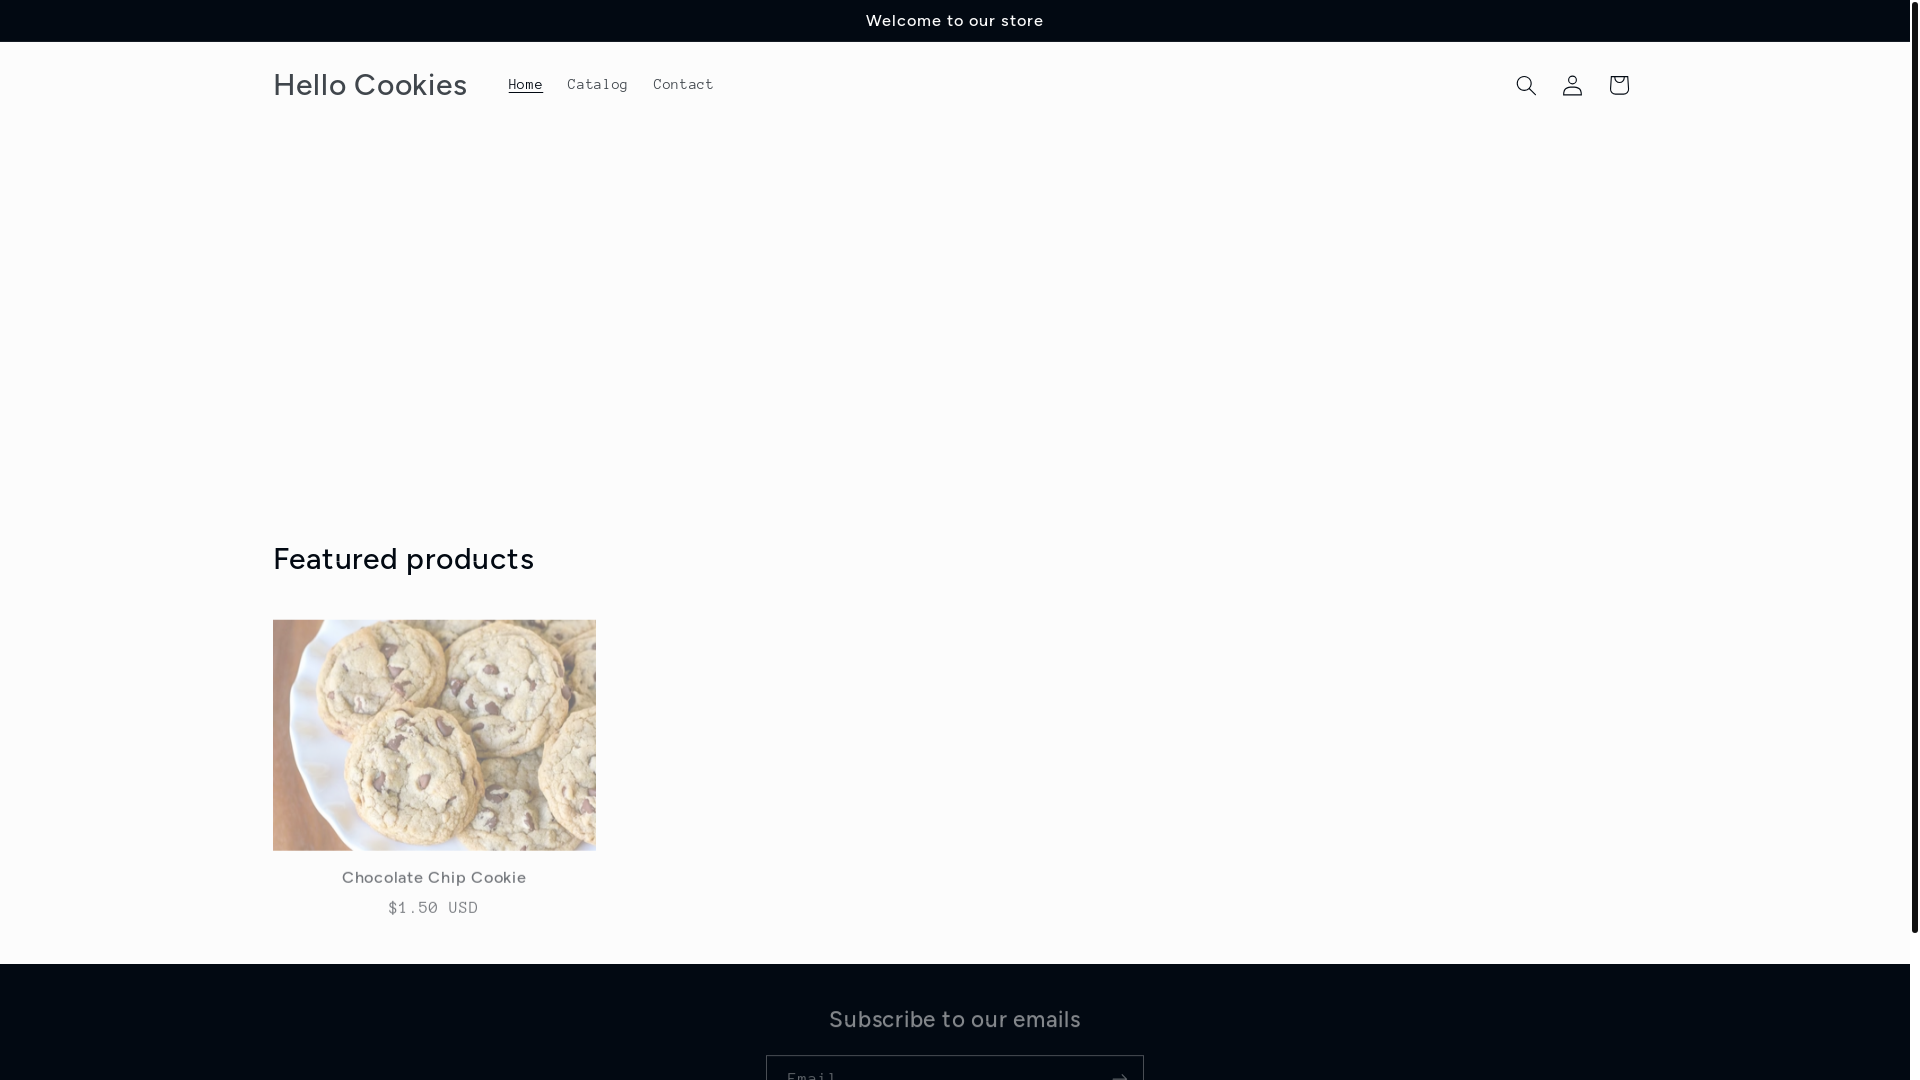Click the Featured products heading
Viewport: 1920px width, 1080px height.
pyautogui.click(x=404, y=558)
